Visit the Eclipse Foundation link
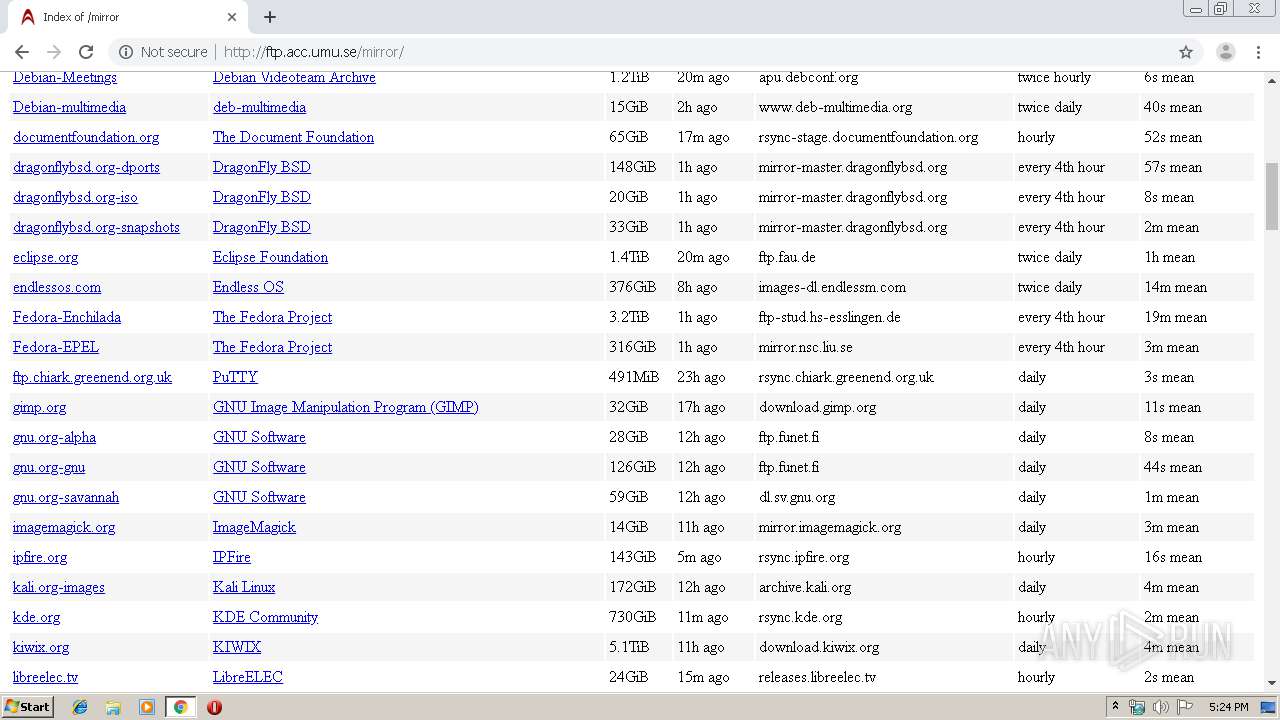This screenshot has height=720, width=1280. pyautogui.click(x=270, y=257)
